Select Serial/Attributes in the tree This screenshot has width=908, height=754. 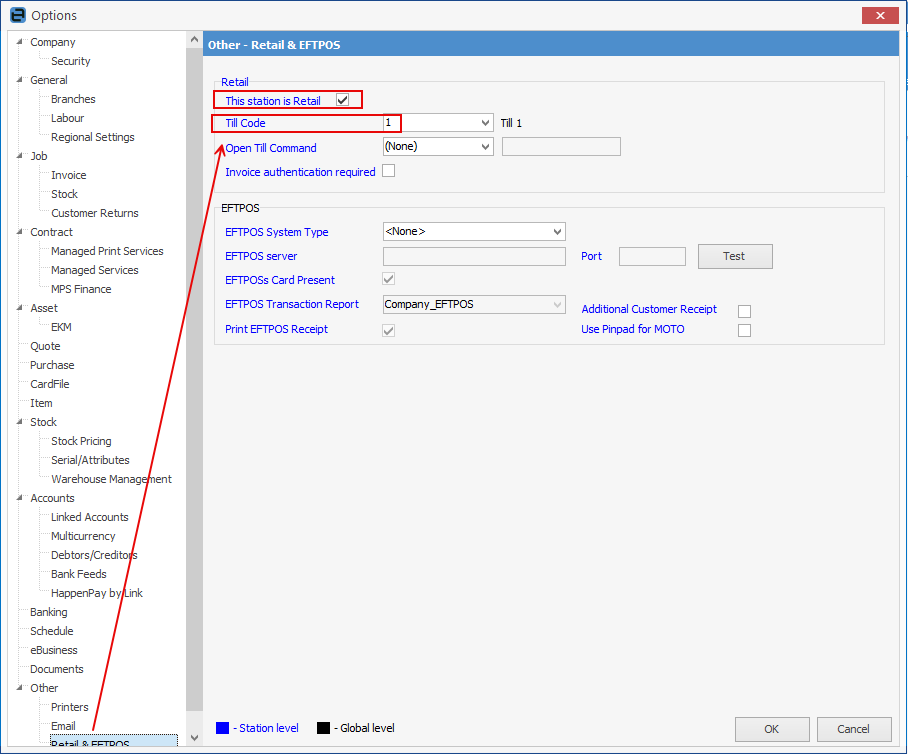(x=90, y=460)
